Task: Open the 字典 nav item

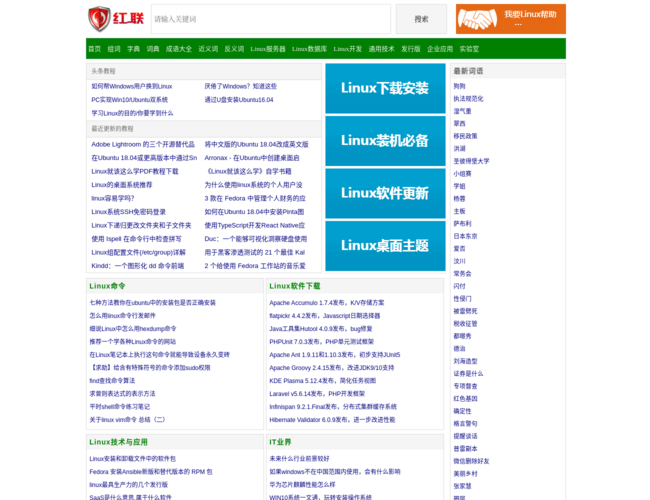Action: coord(133,49)
